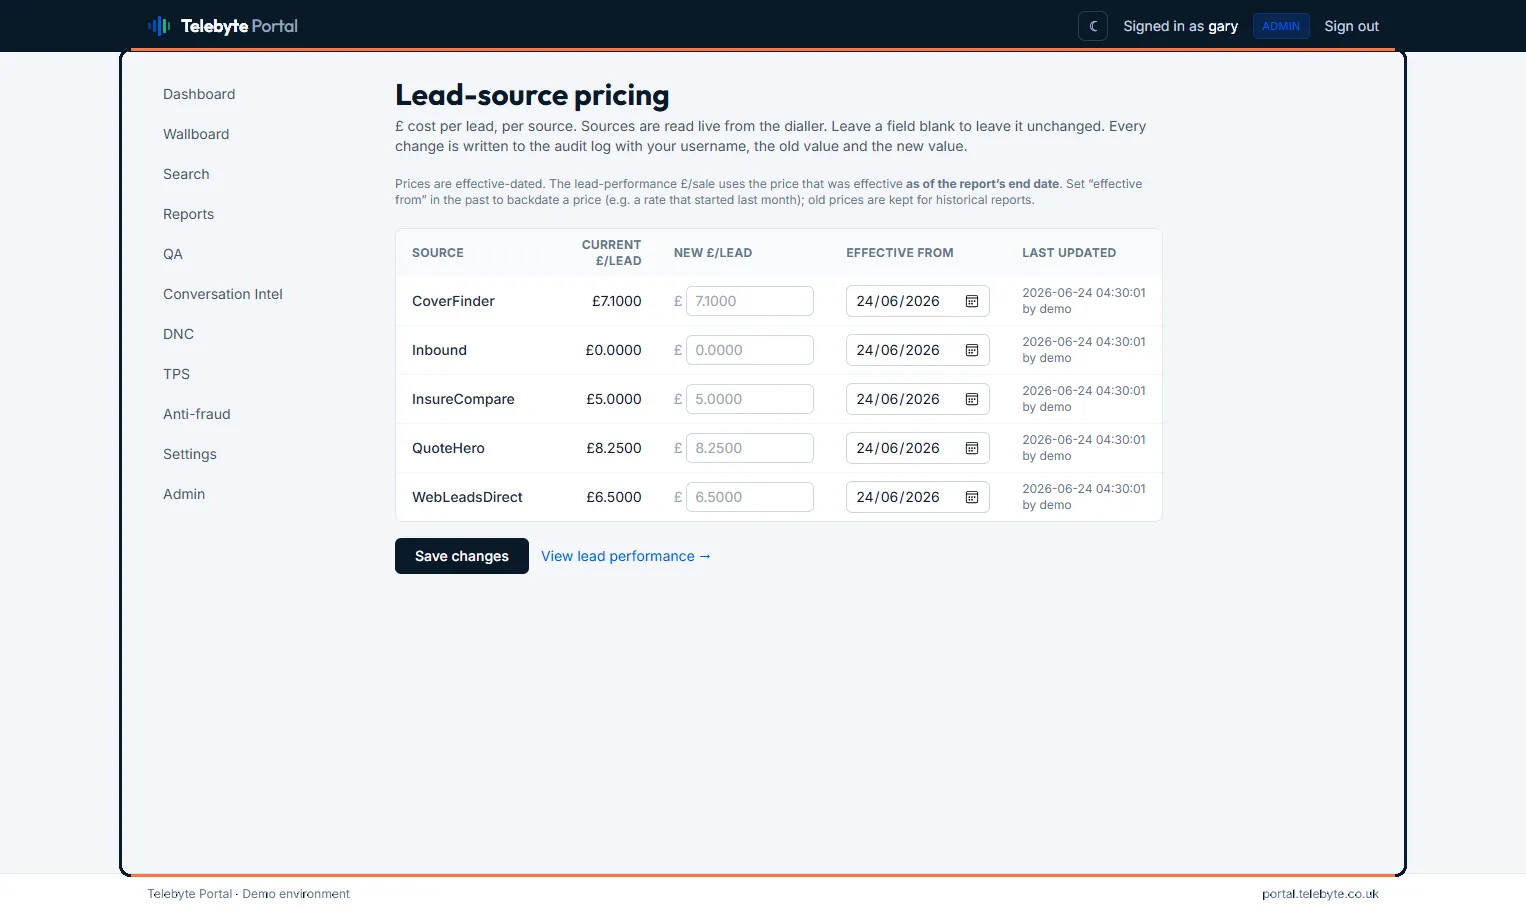Image resolution: width=1526 pixels, height=914 pixels.
Task: Click the CURRENT £/LEAD column header
Action: [611, 253]
